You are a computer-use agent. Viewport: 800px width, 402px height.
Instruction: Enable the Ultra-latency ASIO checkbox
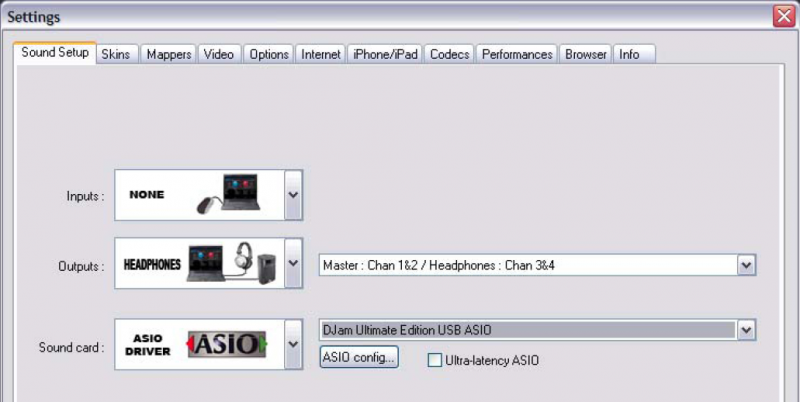tap(435, 361)
